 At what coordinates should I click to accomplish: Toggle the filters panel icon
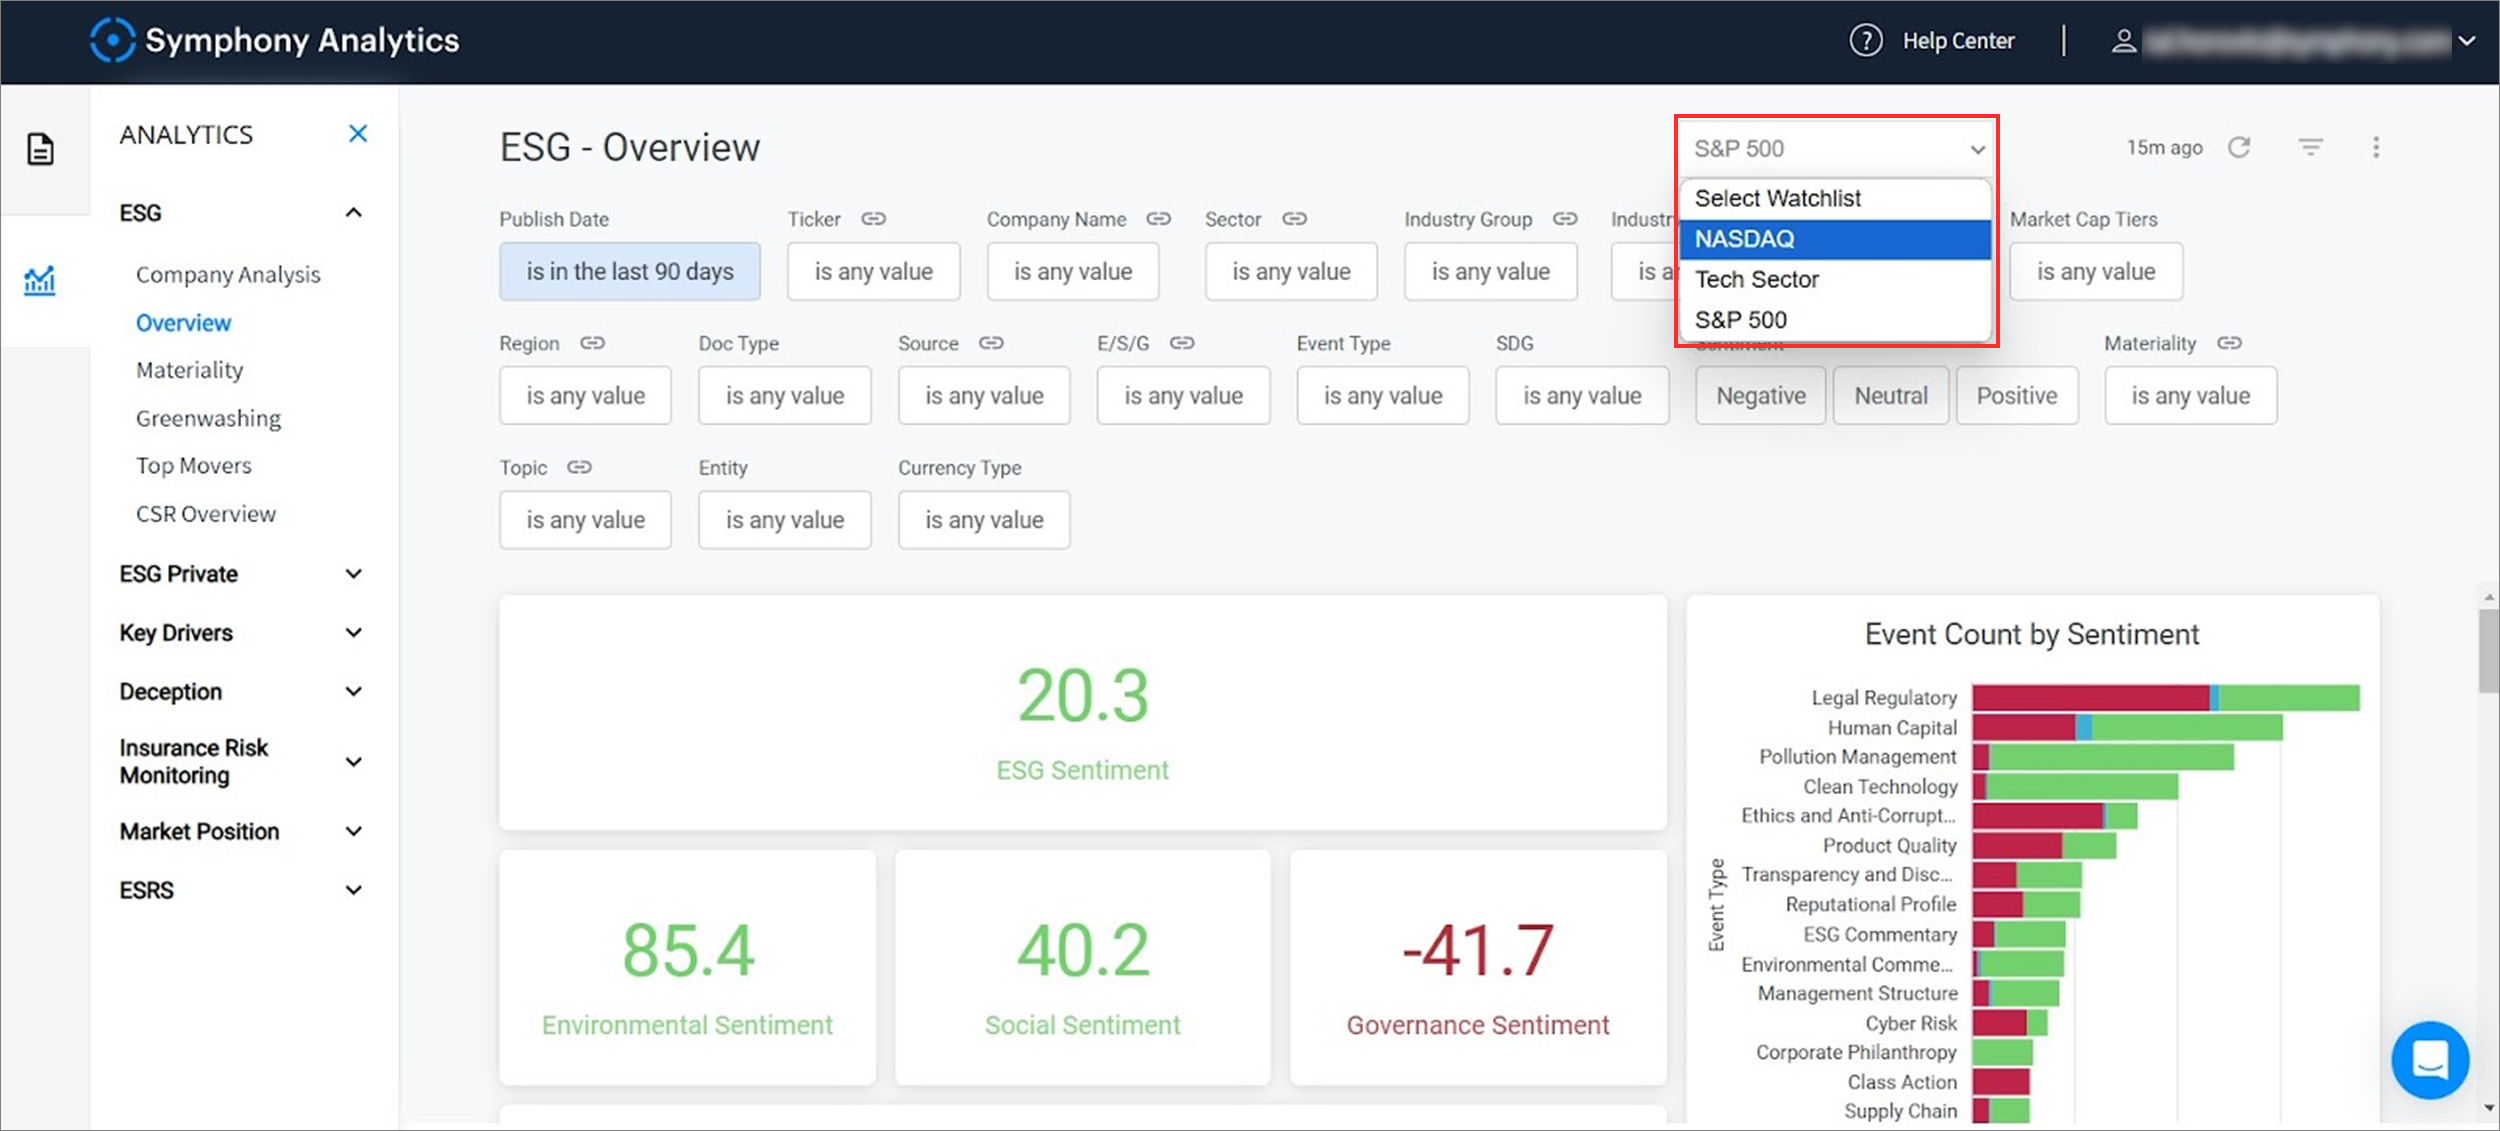pos(2310,148)
